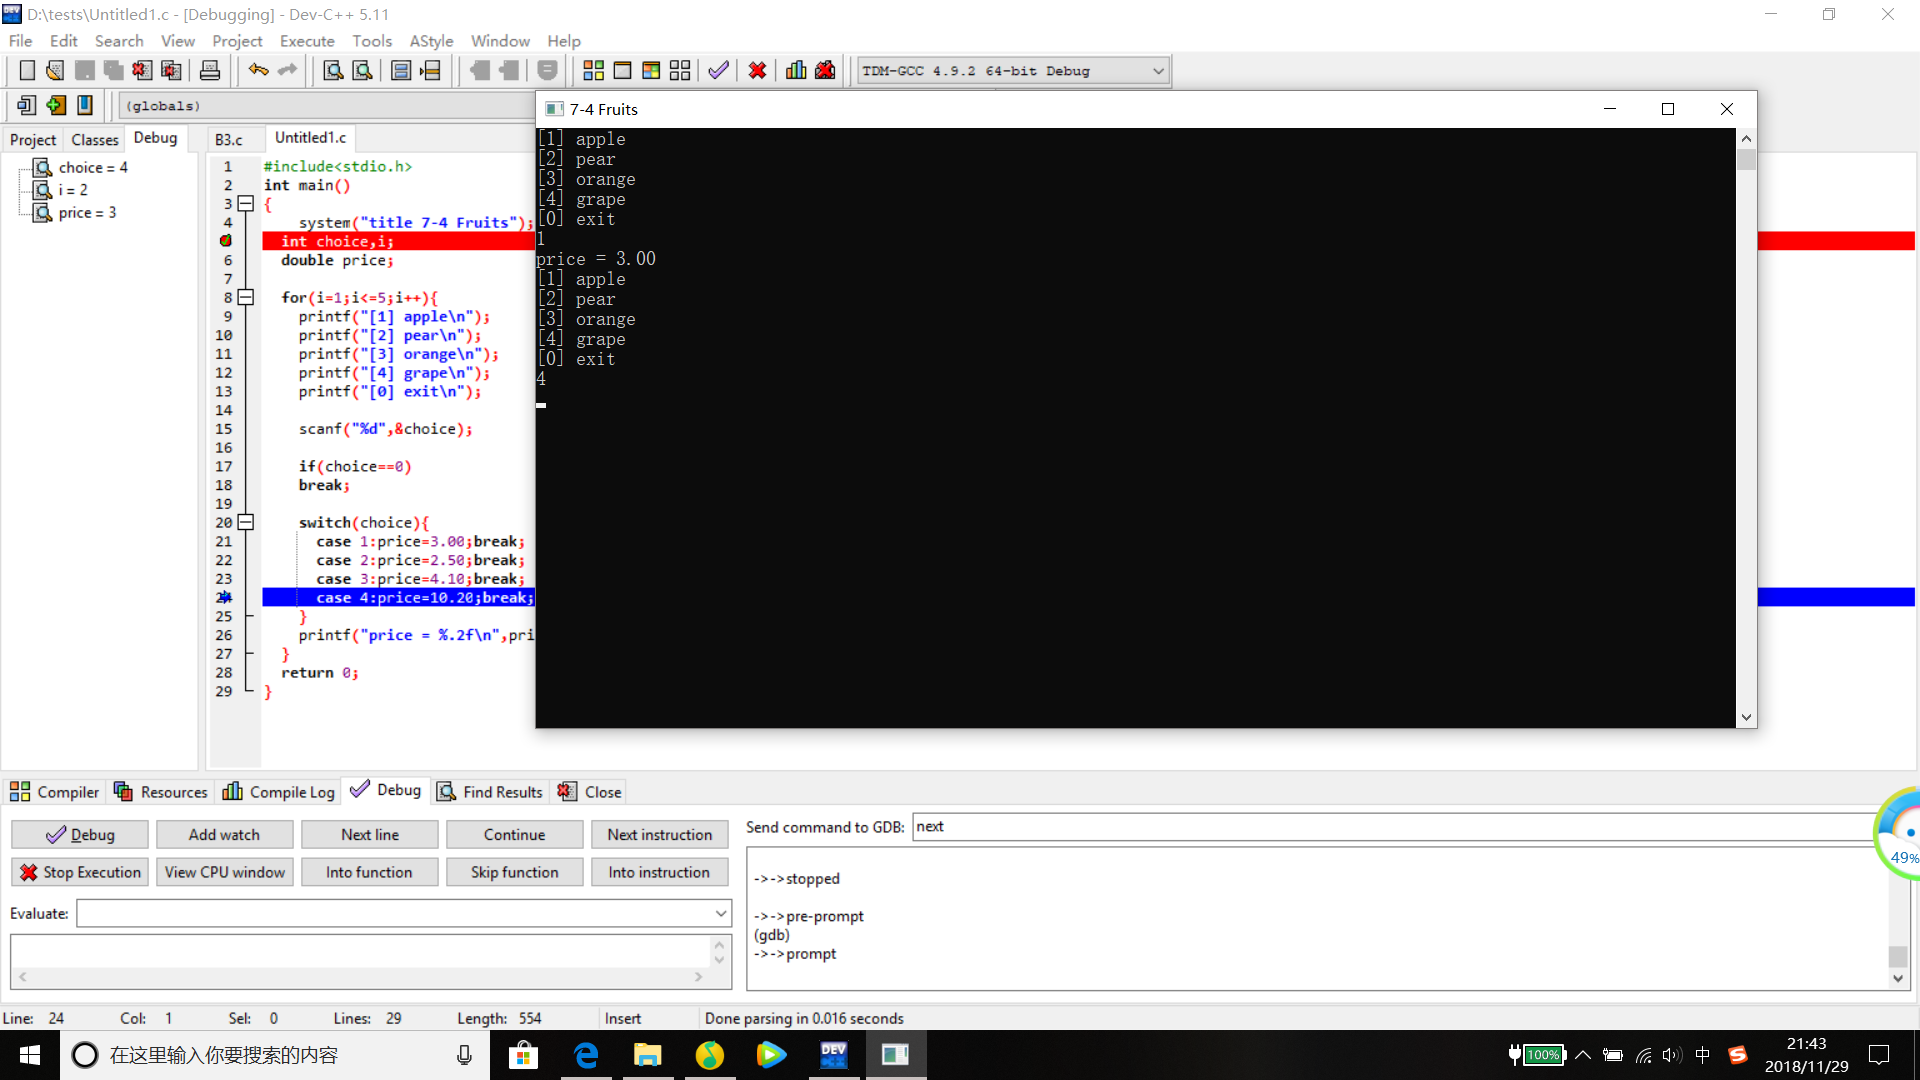Screen dimensions: 1920x1080
Task: Click the Profile Analysis bar chart icon
Action: click(x=796, y=71)
